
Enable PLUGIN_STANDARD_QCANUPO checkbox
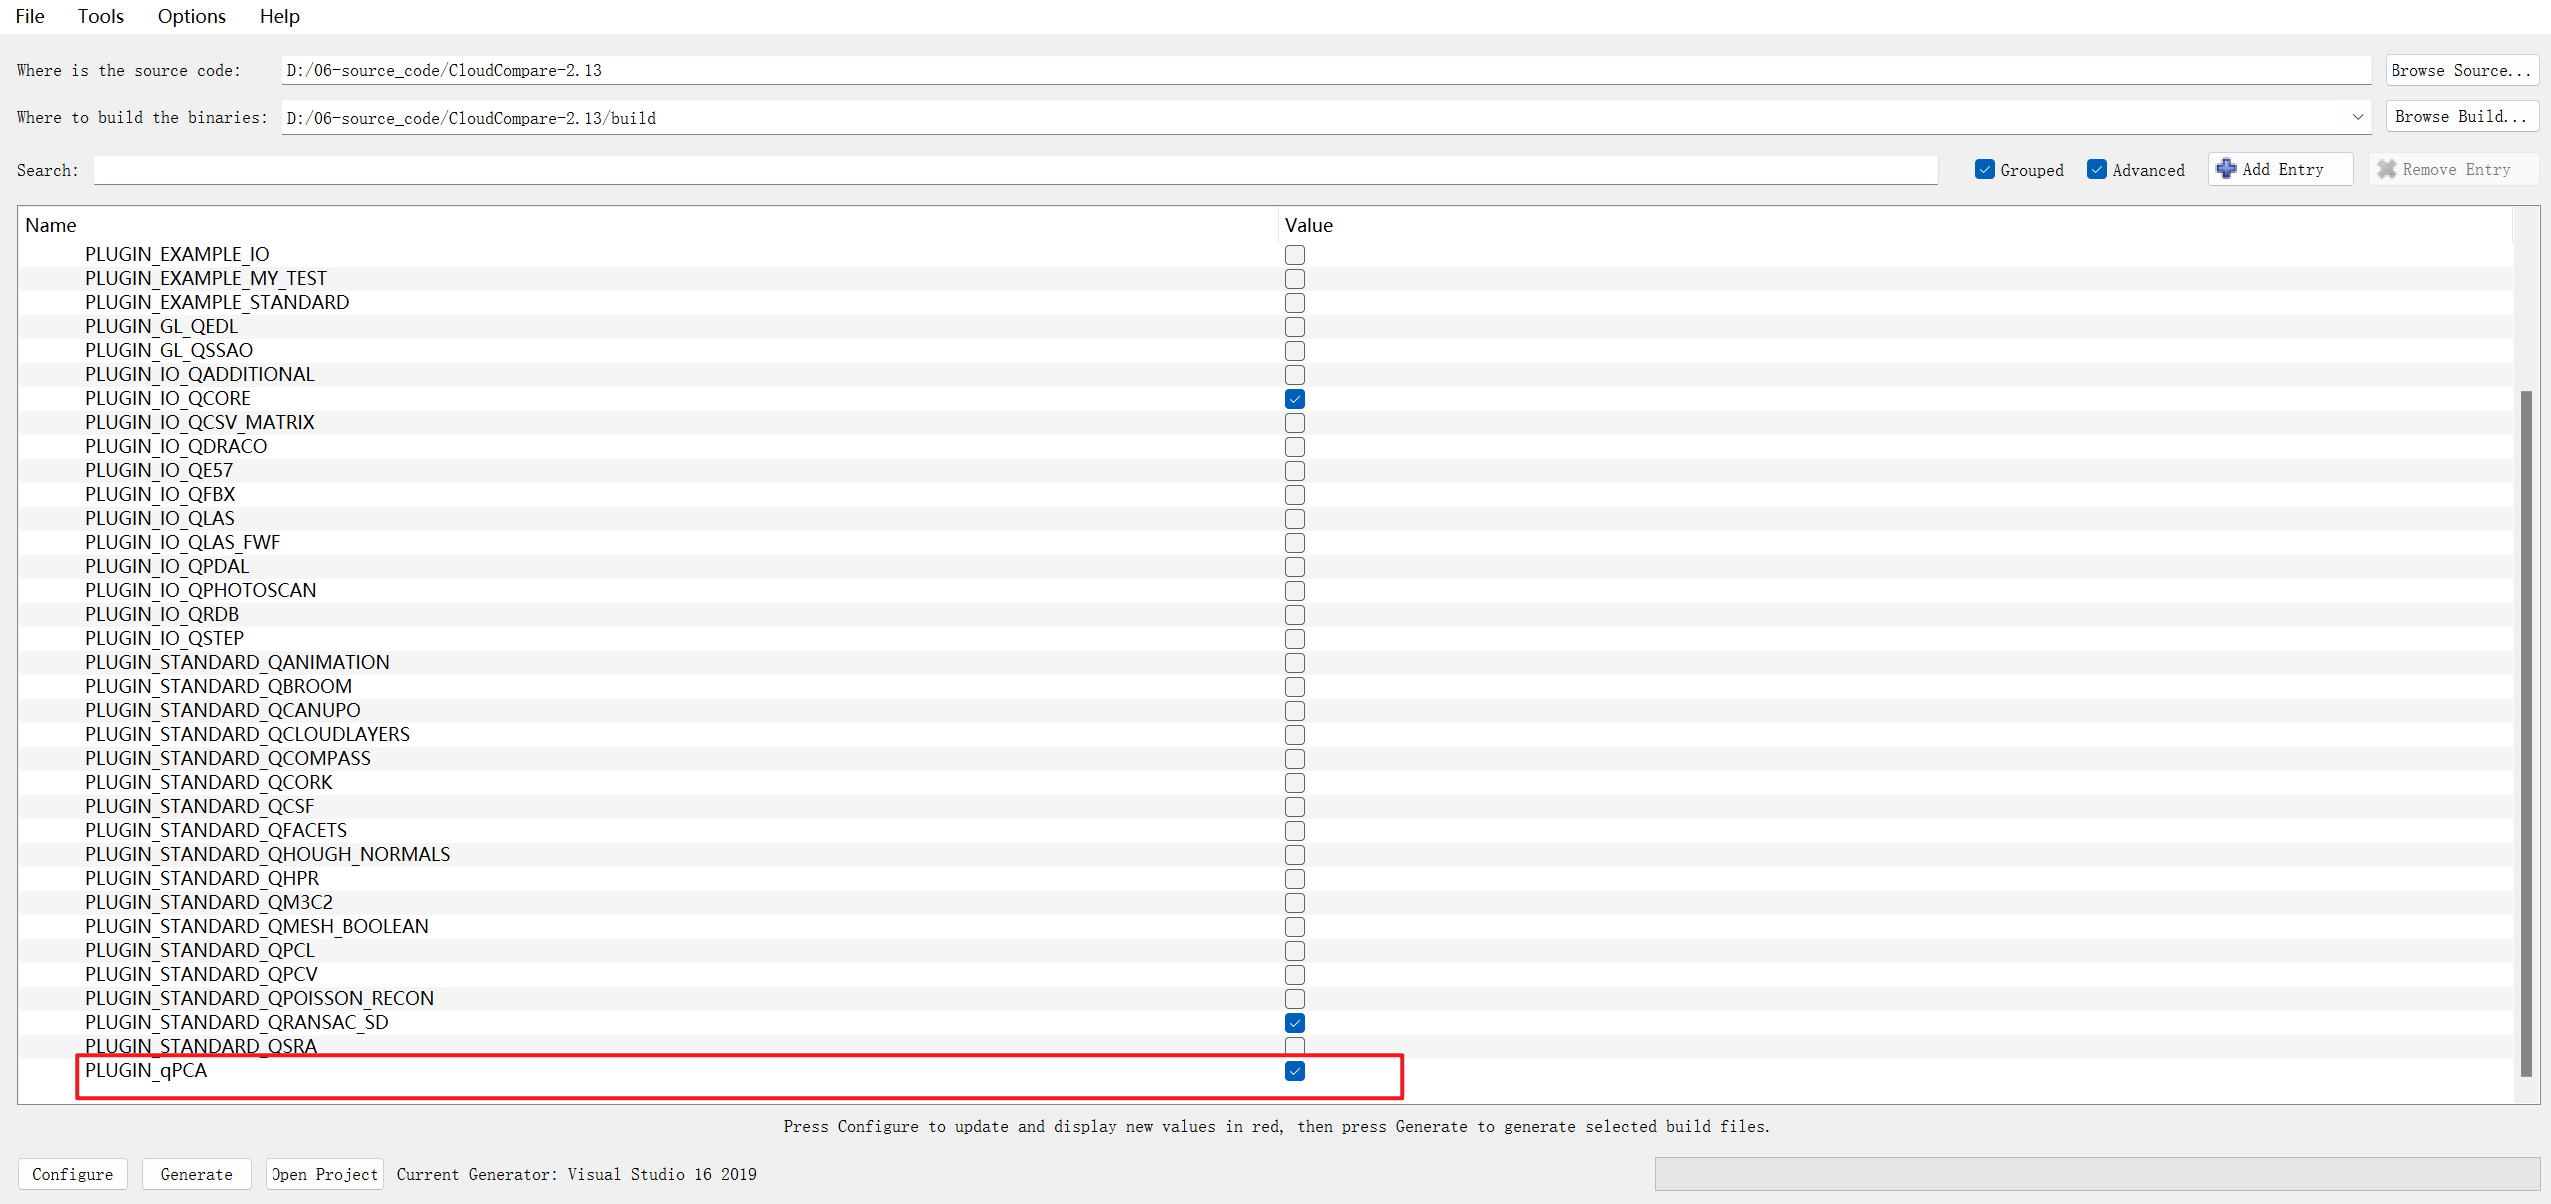(1294, 711)
